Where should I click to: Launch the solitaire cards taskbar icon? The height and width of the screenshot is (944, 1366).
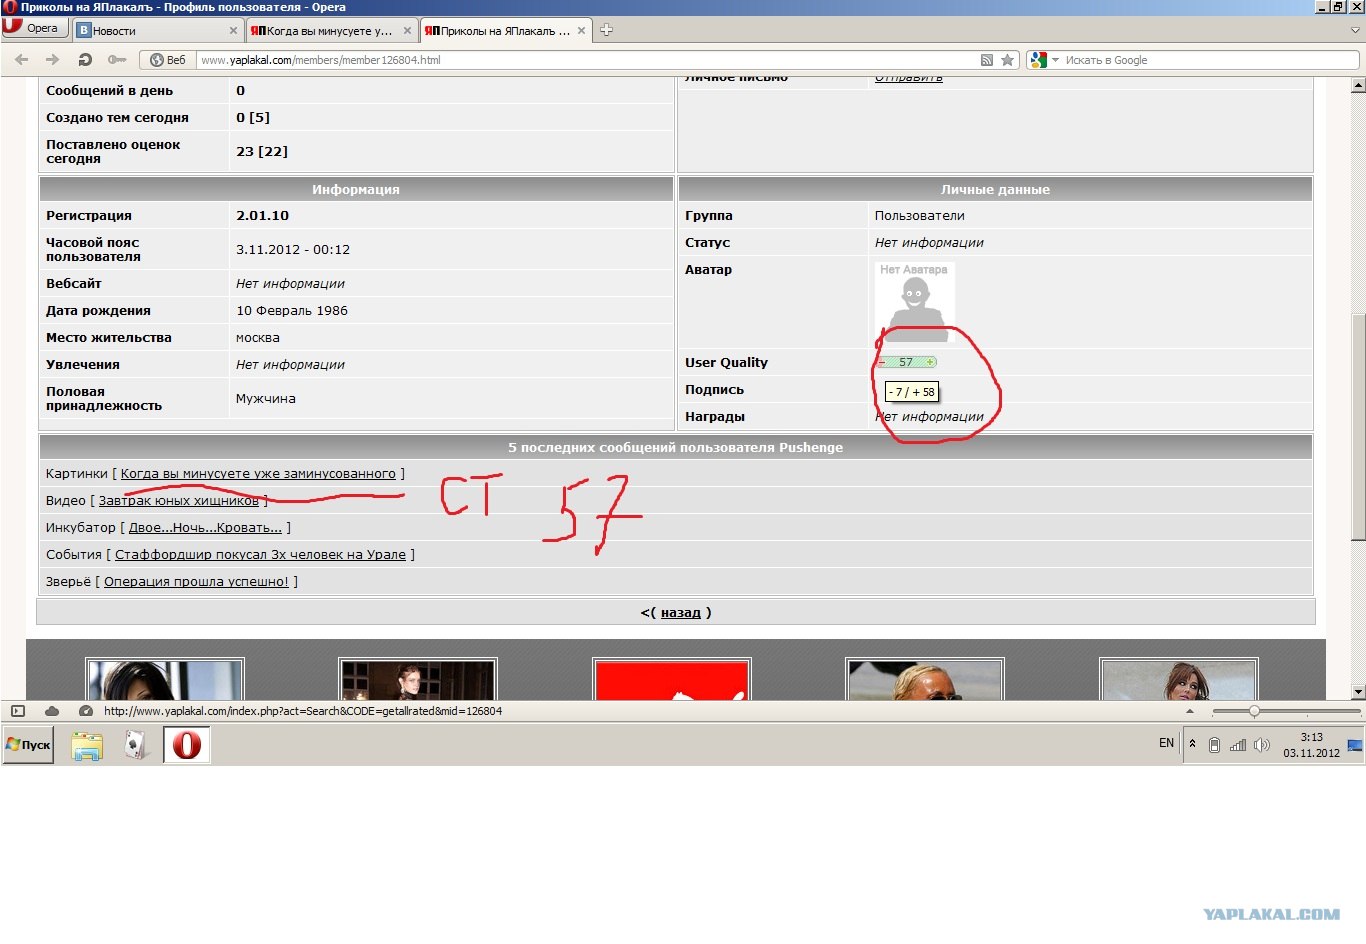pos(136,745)
